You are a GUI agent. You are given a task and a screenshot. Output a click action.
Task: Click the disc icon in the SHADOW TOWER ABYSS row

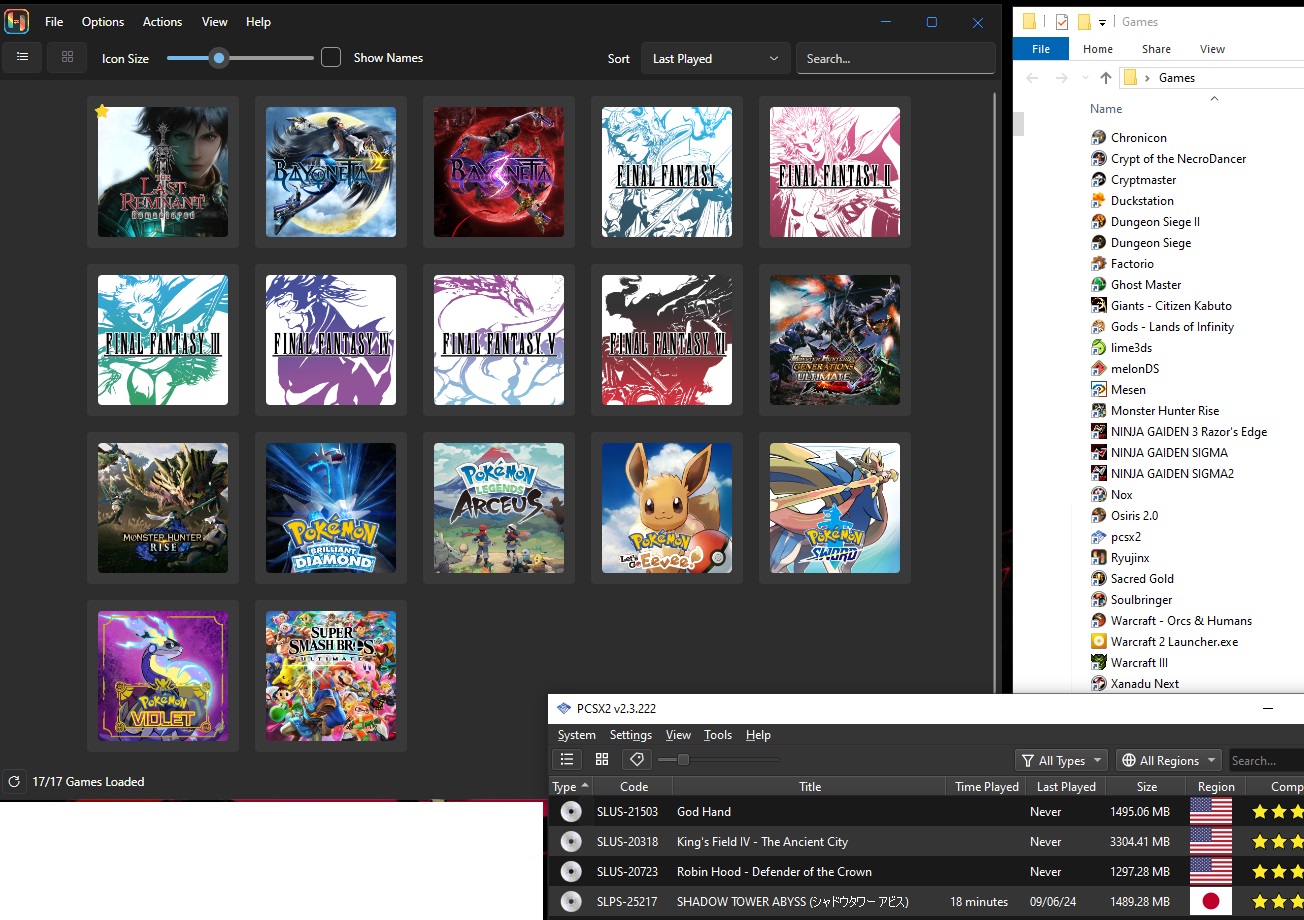(571, 902)
